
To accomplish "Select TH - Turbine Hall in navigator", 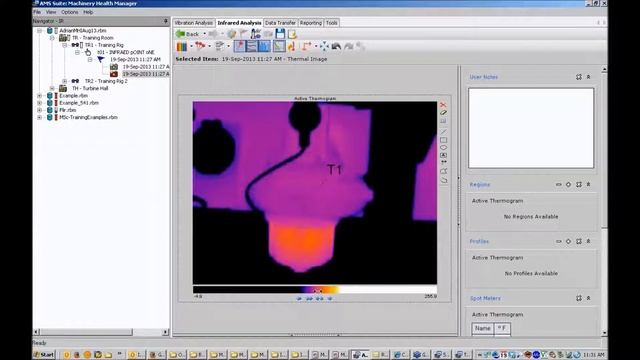I will 90,88.
